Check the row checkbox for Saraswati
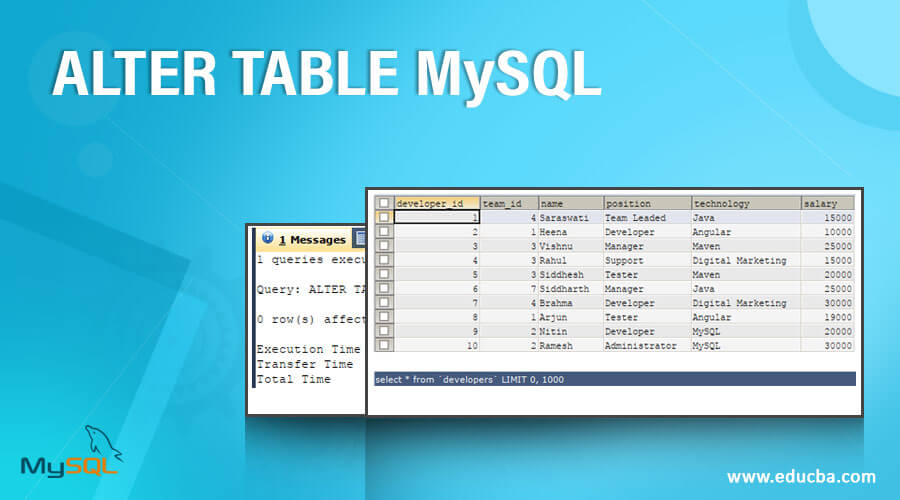This screenshot has height=500, width=900. pyautogui.click(x=384, y=218)
